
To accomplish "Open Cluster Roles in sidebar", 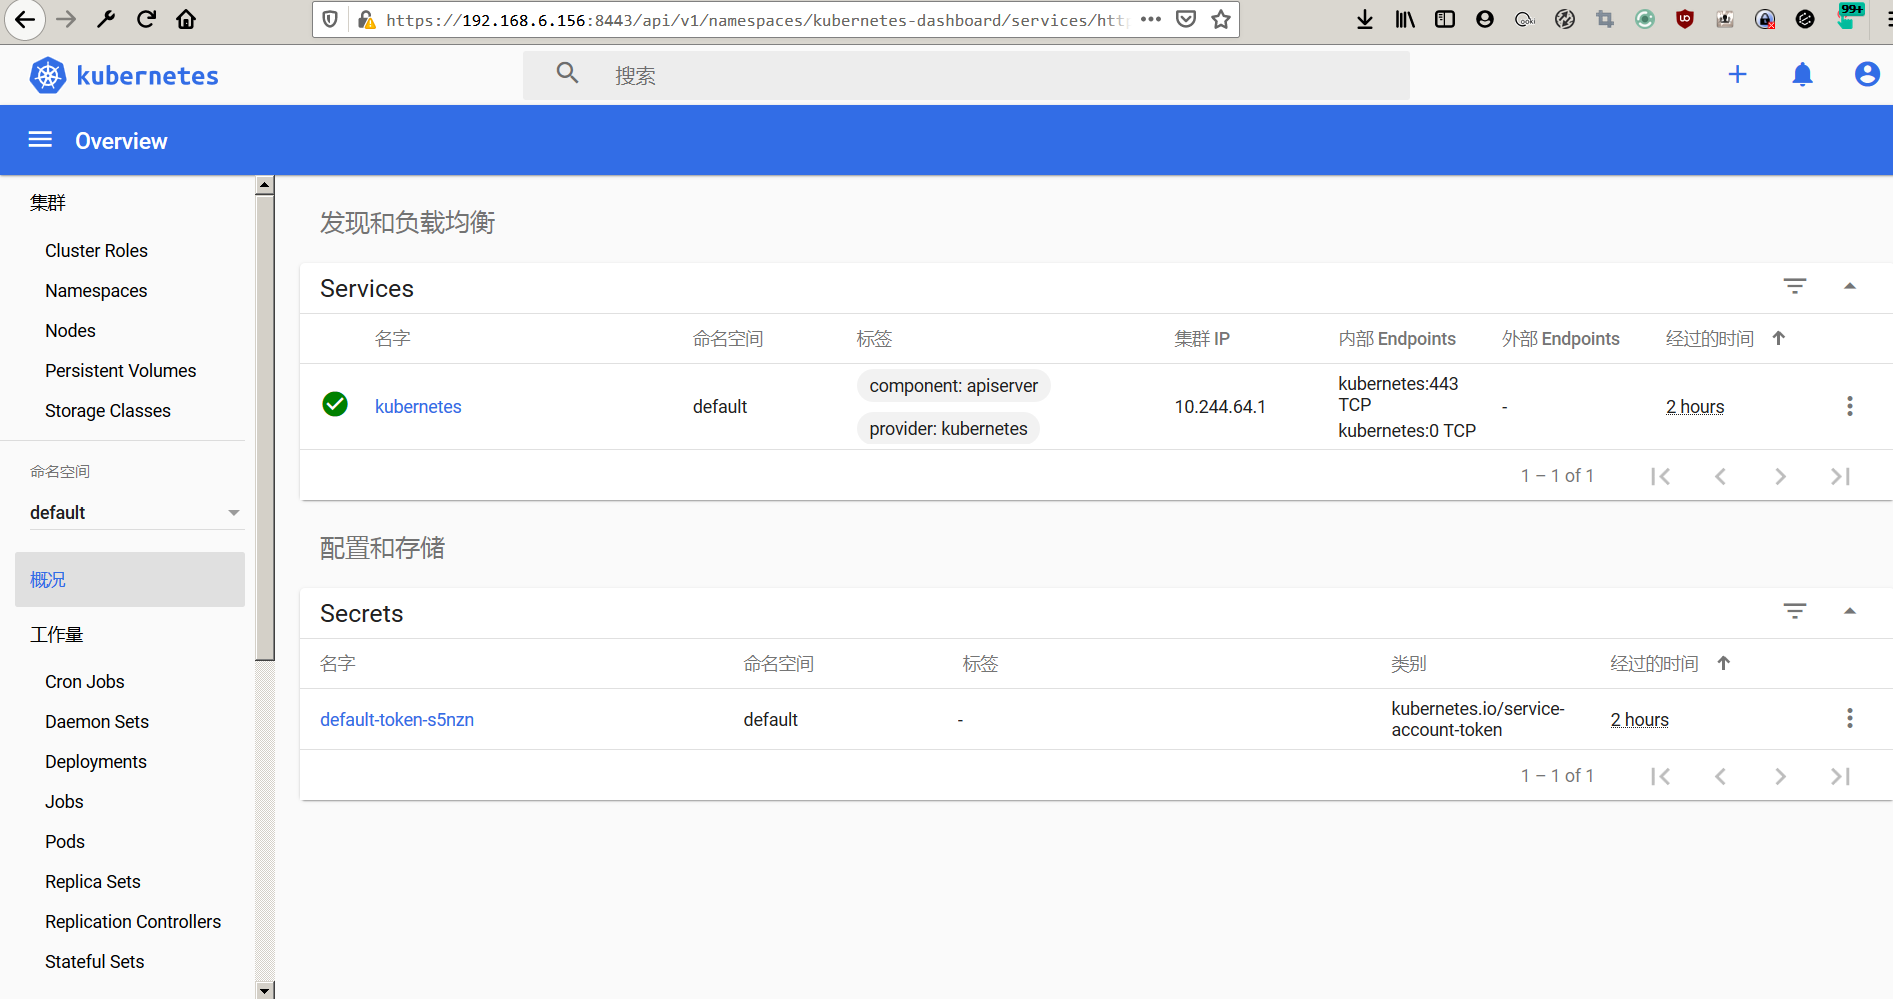I will [96, 251].
